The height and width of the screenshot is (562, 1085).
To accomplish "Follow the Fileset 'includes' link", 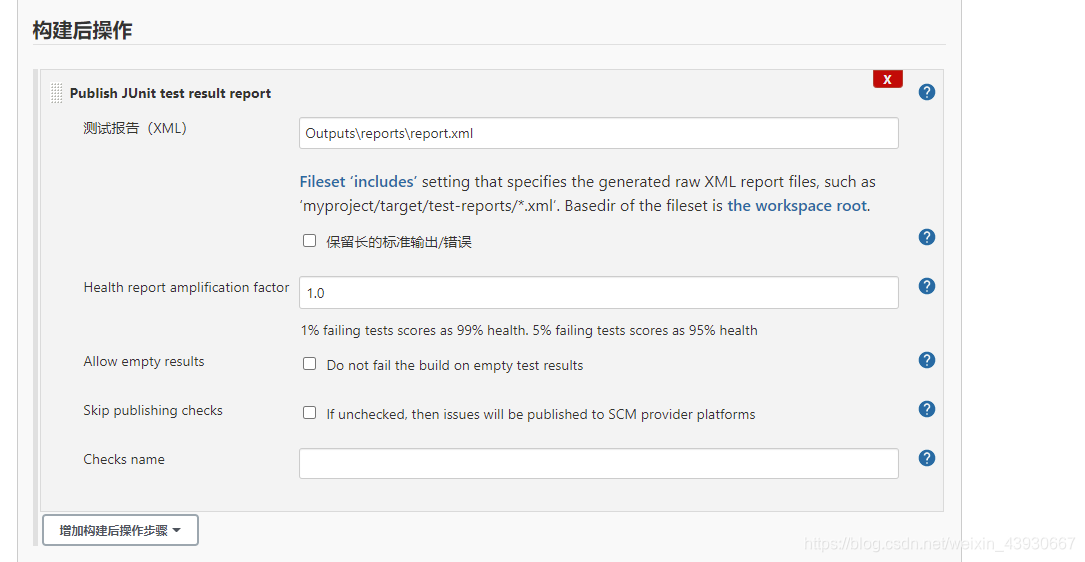I will [x=357, y=182].
